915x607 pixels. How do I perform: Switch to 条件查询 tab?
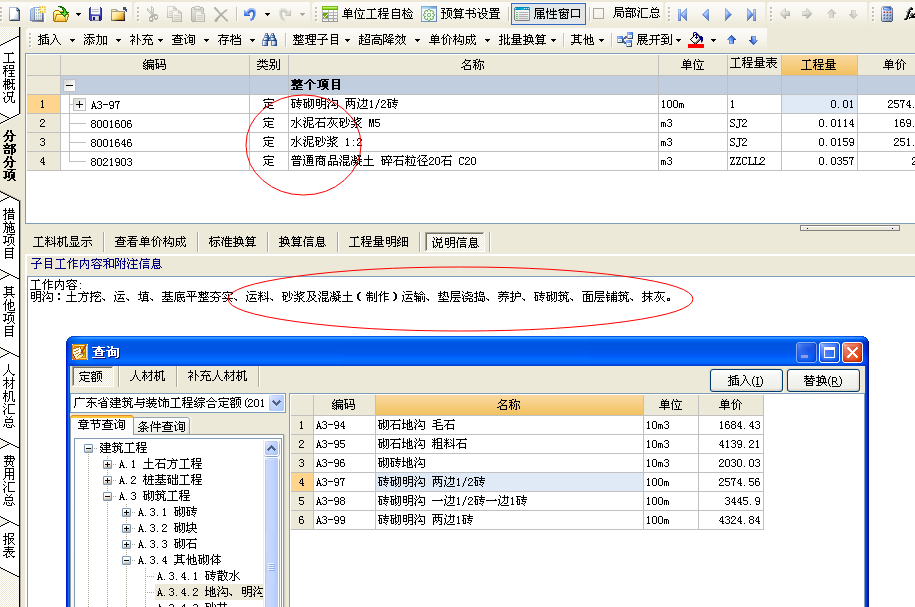pyautogui.click(x=161, y=427)
